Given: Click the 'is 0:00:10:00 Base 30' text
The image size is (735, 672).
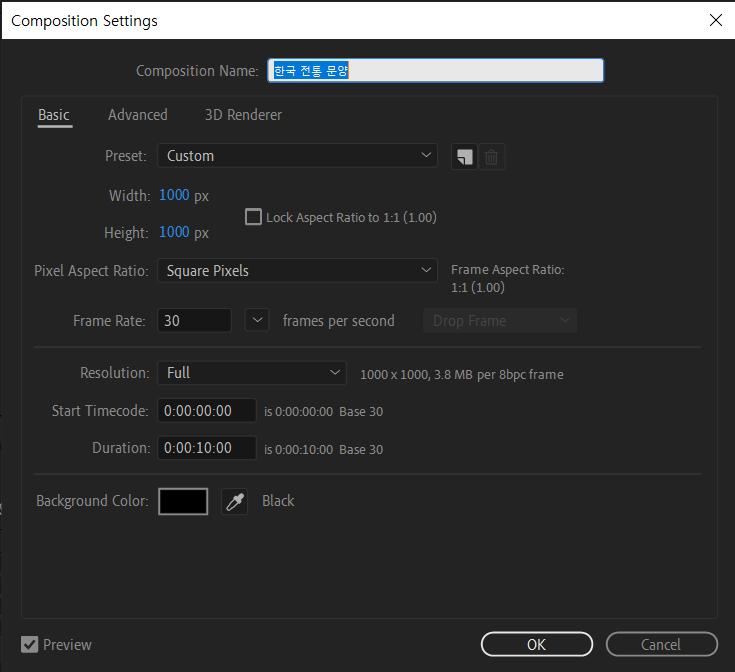Looking at the screenshot, I should pyautogui.click(x=323, y=449).
